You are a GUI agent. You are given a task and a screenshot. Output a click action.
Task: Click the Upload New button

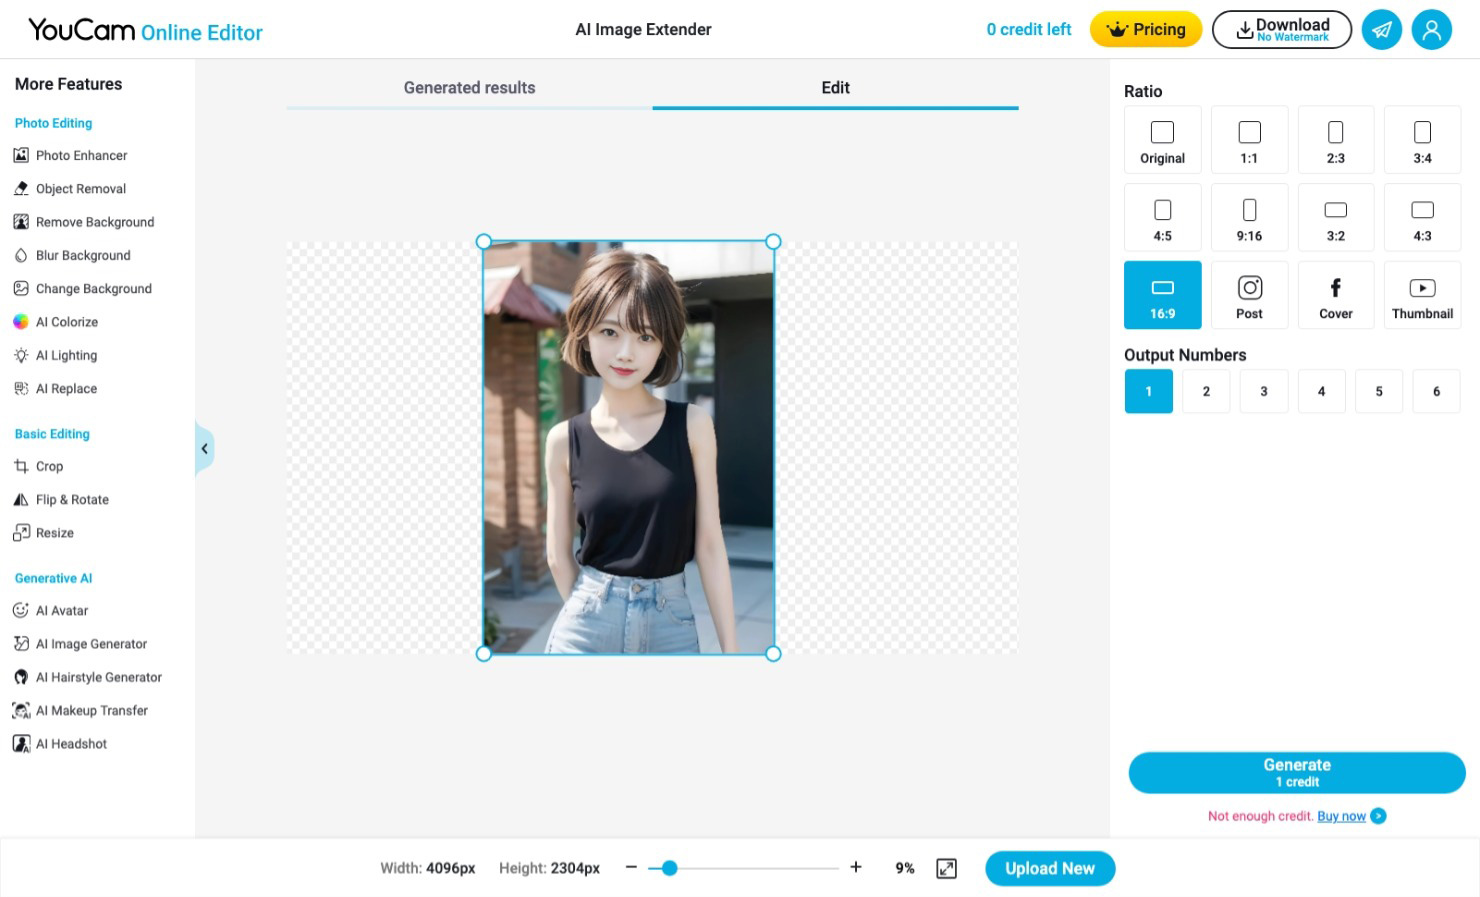click(x=1049, y=869)
